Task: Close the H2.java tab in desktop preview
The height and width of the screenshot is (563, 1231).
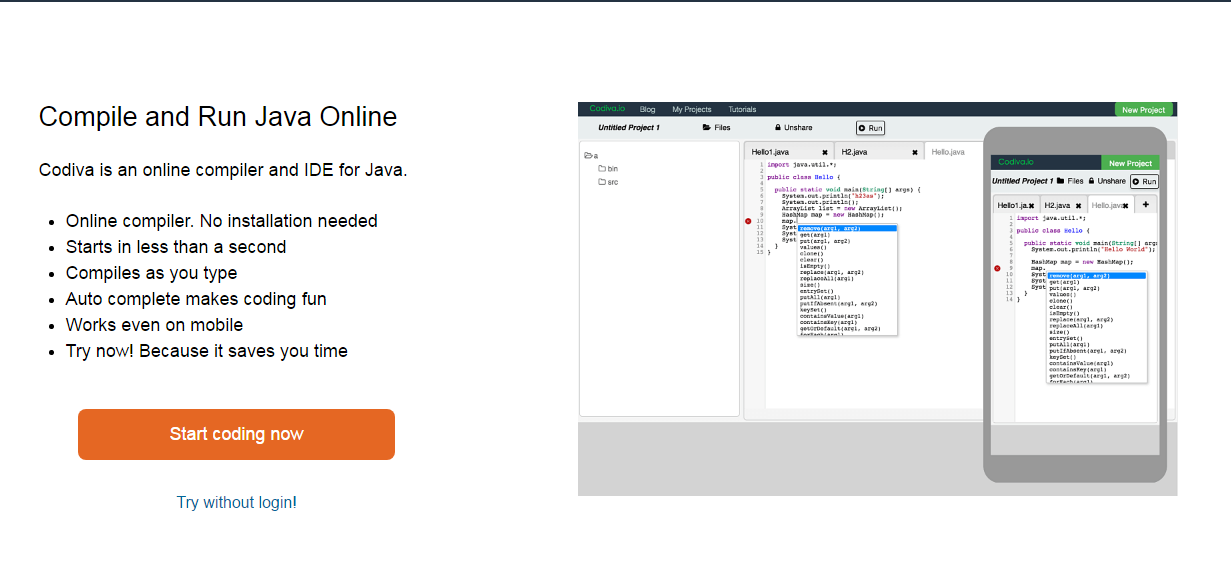Action: (914, 153)
